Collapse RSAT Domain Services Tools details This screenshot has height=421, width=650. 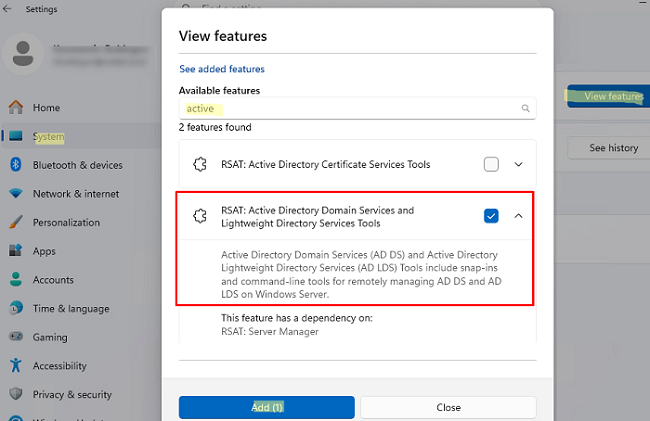518,216
